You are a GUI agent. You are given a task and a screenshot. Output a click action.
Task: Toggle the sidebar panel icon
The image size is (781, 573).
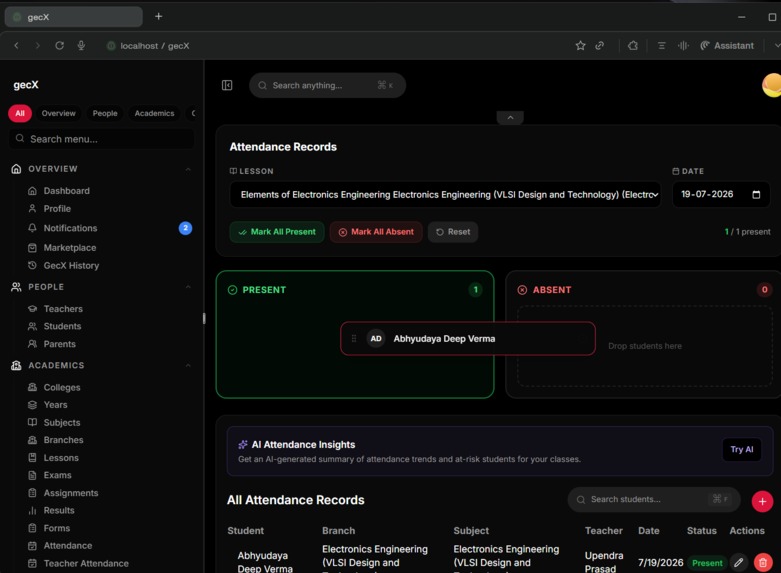click(x=227, y=85)
